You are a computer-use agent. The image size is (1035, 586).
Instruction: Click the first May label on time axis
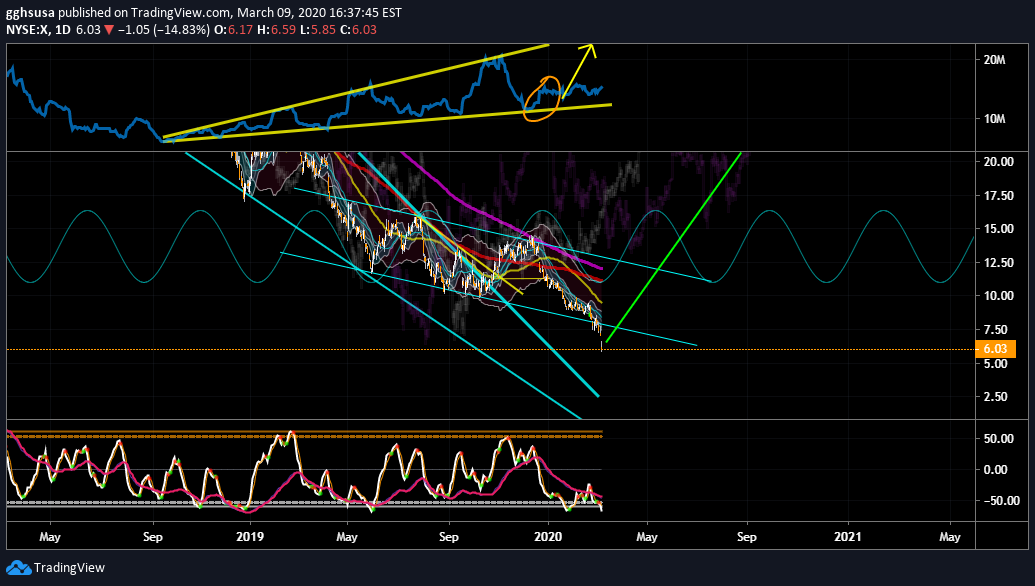(x=50, y=537)
